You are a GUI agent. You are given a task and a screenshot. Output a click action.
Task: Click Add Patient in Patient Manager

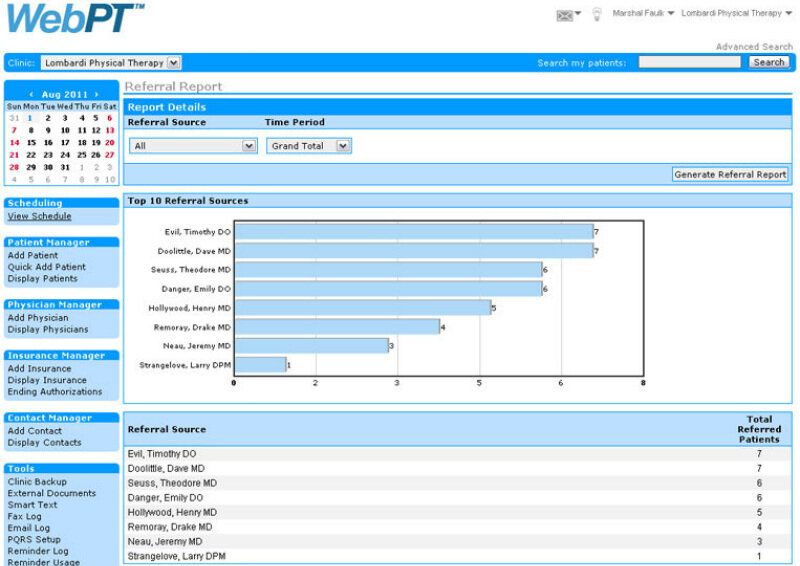[x=33, y=255]
